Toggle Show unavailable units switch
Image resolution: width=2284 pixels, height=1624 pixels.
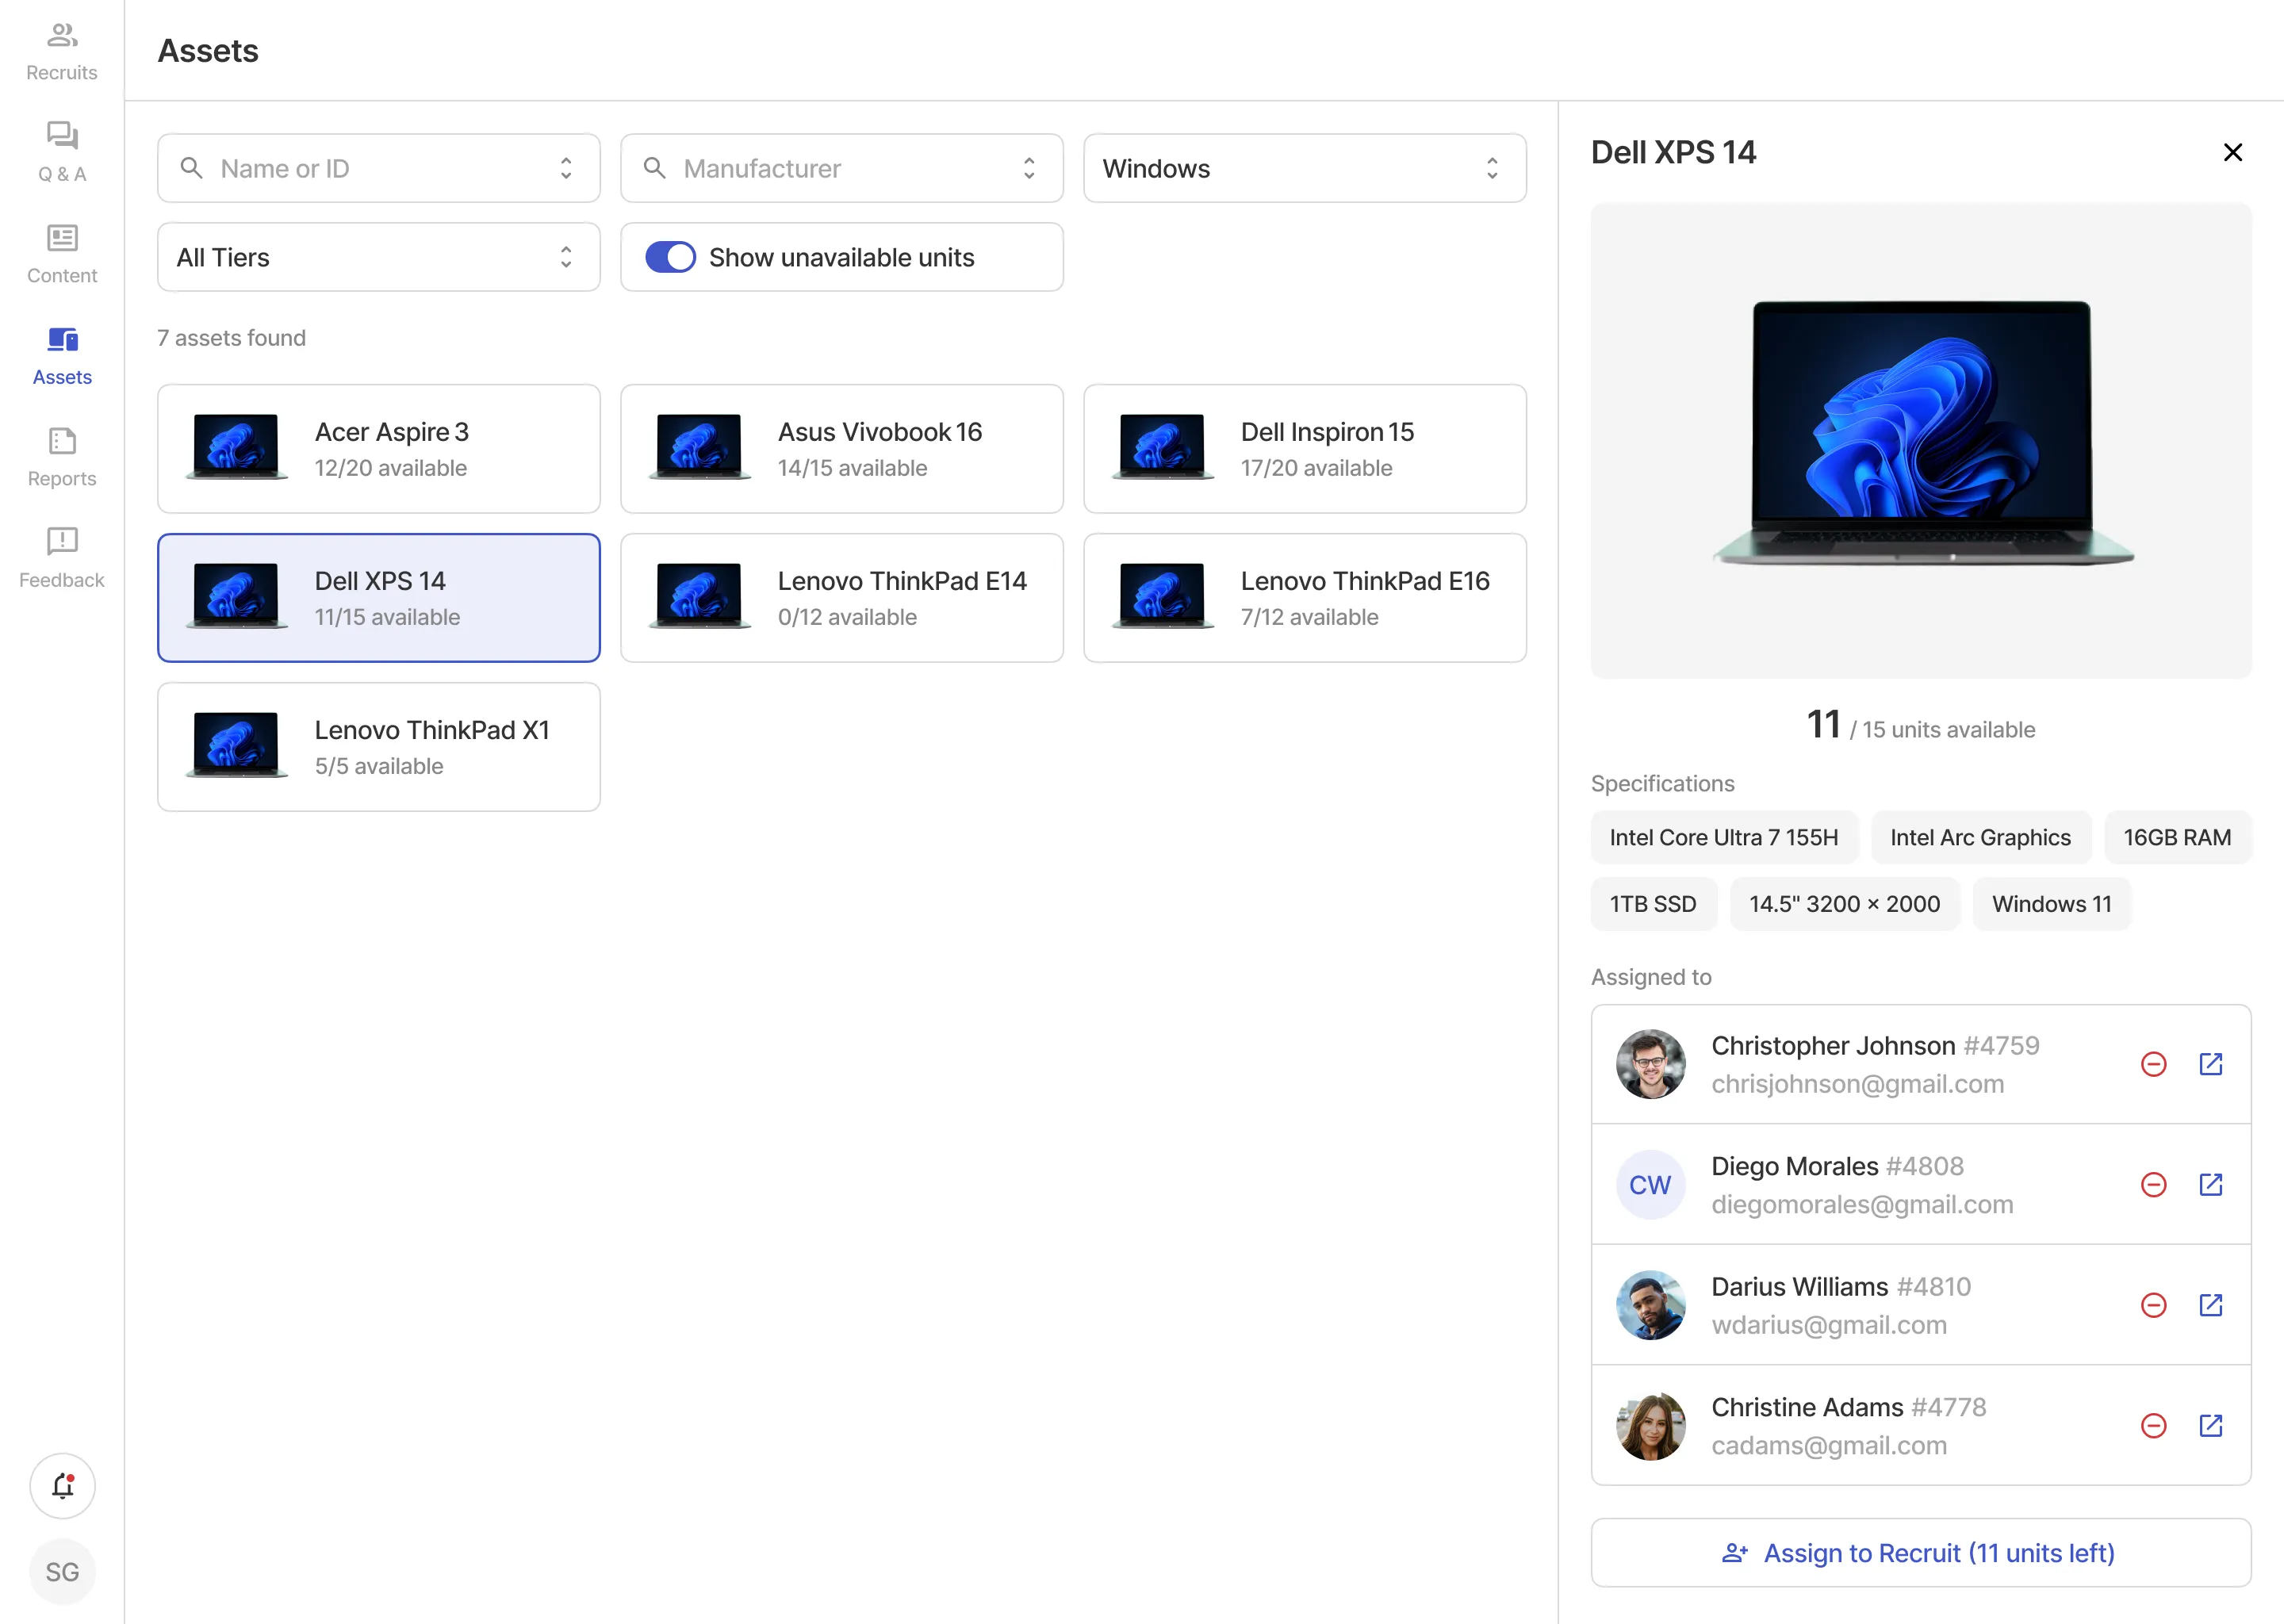[x=670, y=257]
